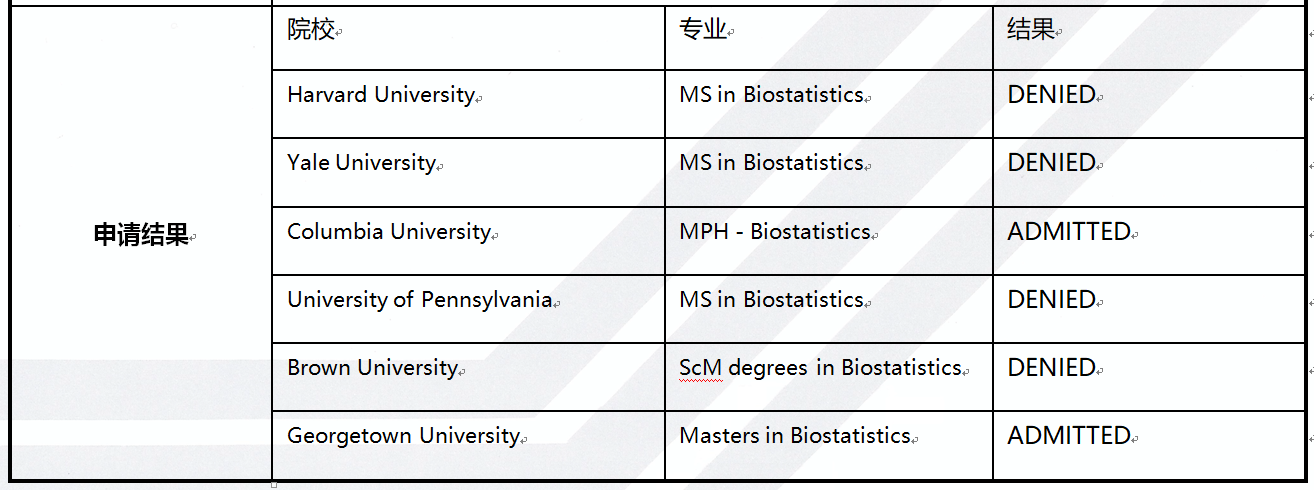This screenshot has width=1314, height=490.
Task: Select the 专业 column header
Action: coord(829,38)
